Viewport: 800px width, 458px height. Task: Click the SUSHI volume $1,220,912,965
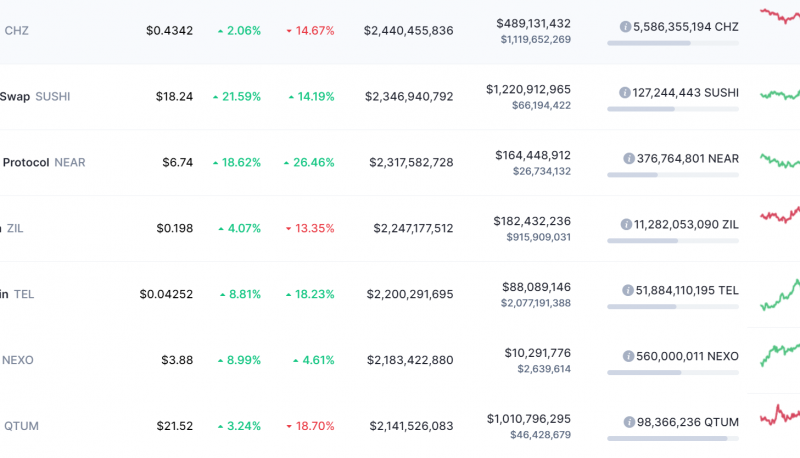pos(529,89)
